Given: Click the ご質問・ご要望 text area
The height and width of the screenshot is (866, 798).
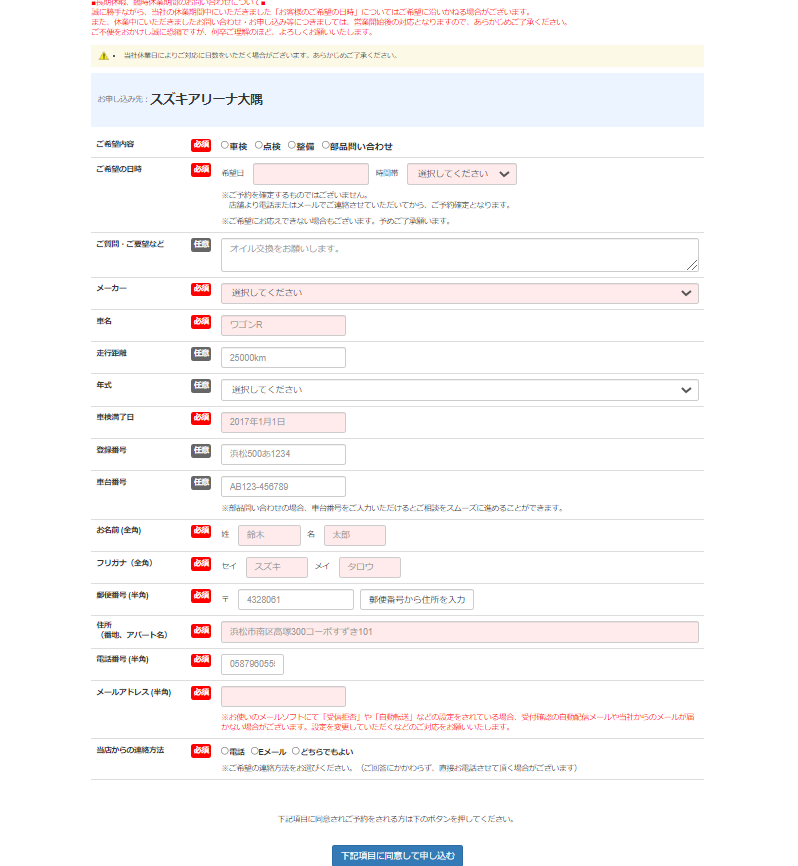Looking at the screenshot, I should 459,255.
